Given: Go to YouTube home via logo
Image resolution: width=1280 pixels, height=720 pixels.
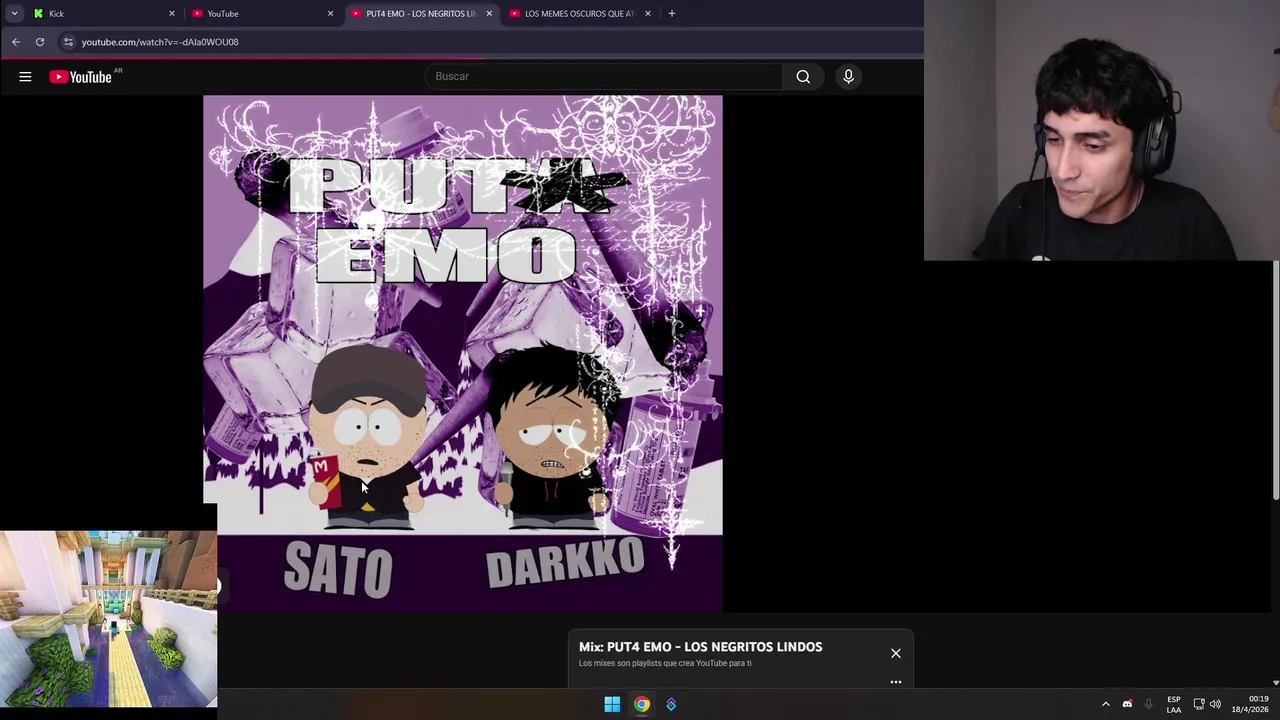Looking at the screenshot, I should pos(80,77).
